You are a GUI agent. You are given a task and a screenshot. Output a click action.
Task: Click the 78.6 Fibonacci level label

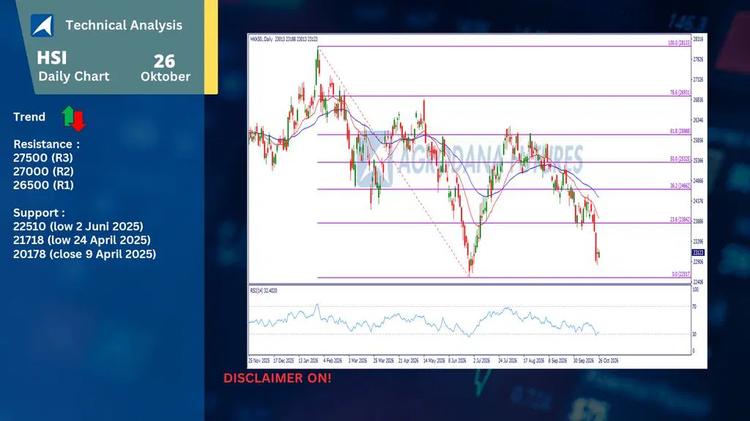pyautogui.click(x=680, y=93)
